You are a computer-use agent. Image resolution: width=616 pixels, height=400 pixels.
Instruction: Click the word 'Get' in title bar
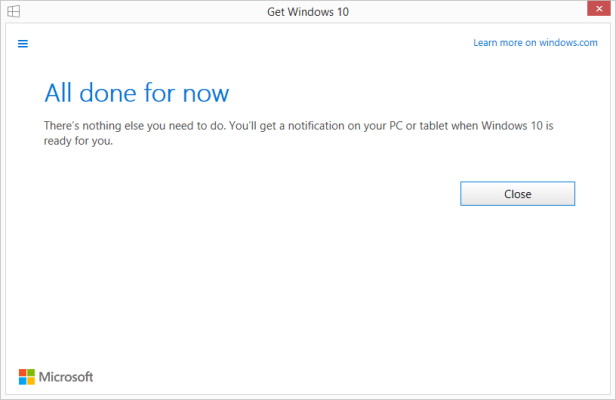pyautogui.click(x=277, y=12)
